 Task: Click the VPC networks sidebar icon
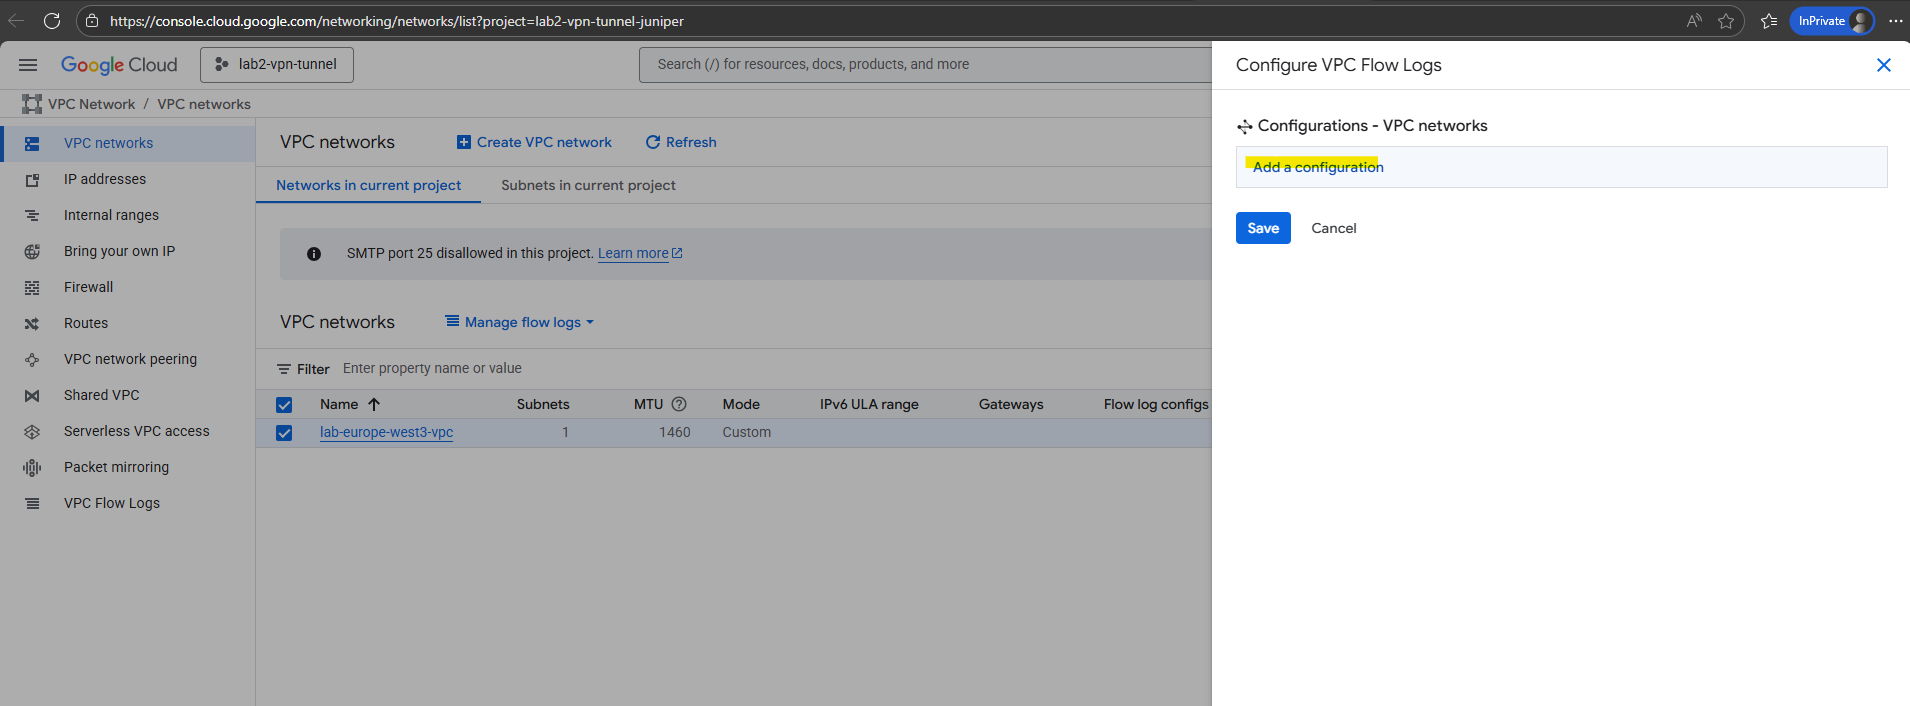tap(32, 143)
